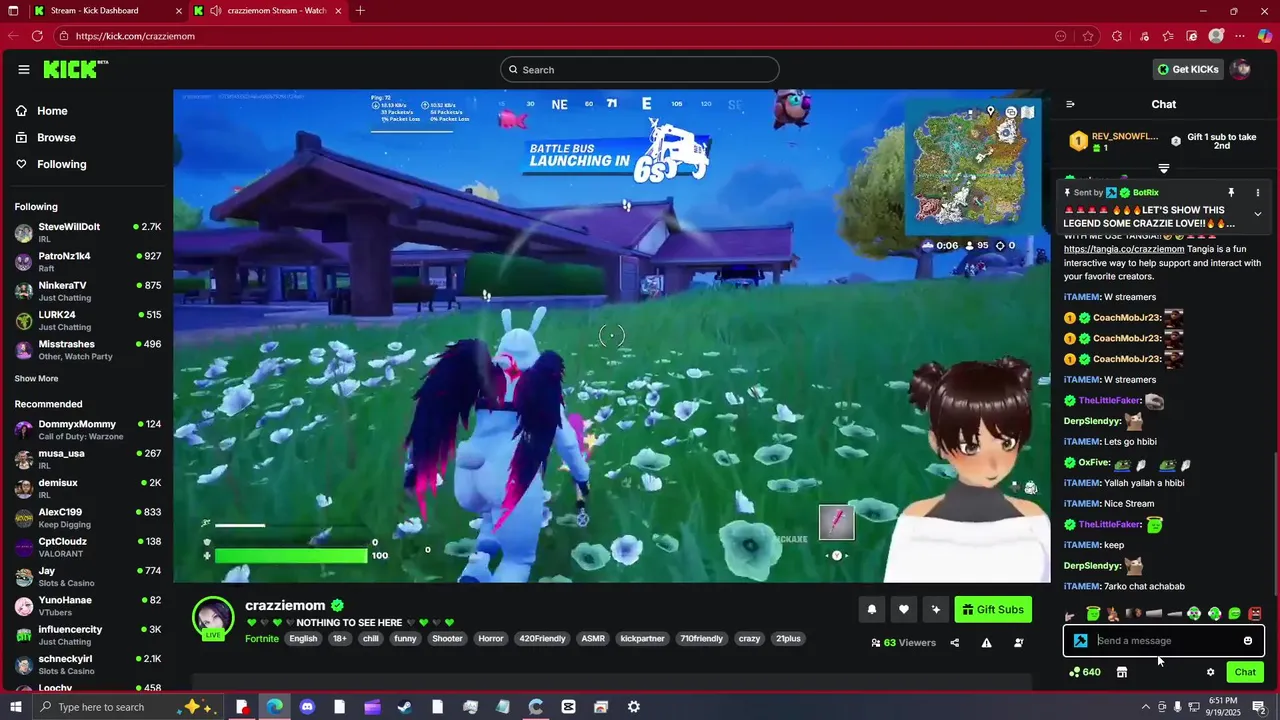The image size is (1280, 720).
Task: Click the KICK logo
Action: [x=75, y=69]
